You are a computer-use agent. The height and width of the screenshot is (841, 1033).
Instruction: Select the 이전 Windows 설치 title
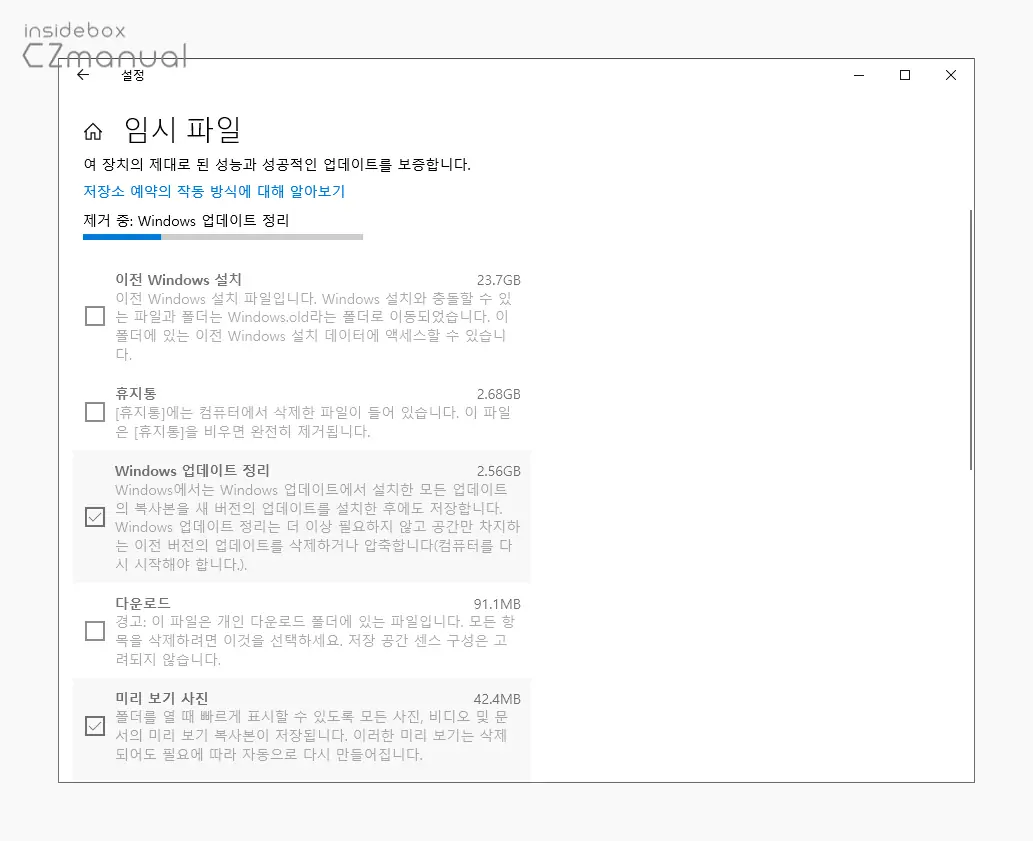click(179, 280)
